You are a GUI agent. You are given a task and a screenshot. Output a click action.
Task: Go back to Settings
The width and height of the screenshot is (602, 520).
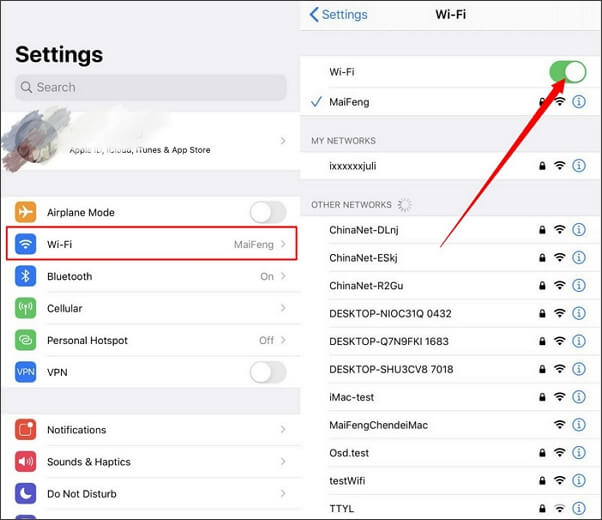pos(338,15)
